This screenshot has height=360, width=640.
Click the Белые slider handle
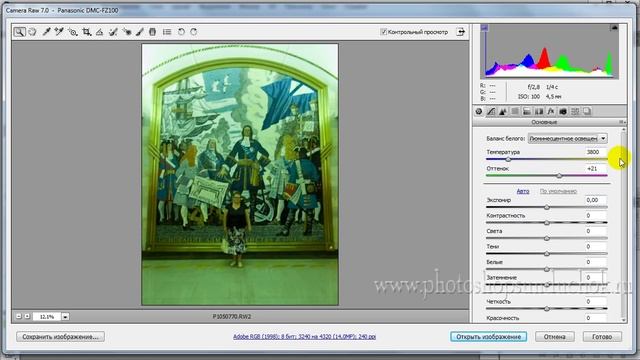pyautogui.click(x=547, y=269)
